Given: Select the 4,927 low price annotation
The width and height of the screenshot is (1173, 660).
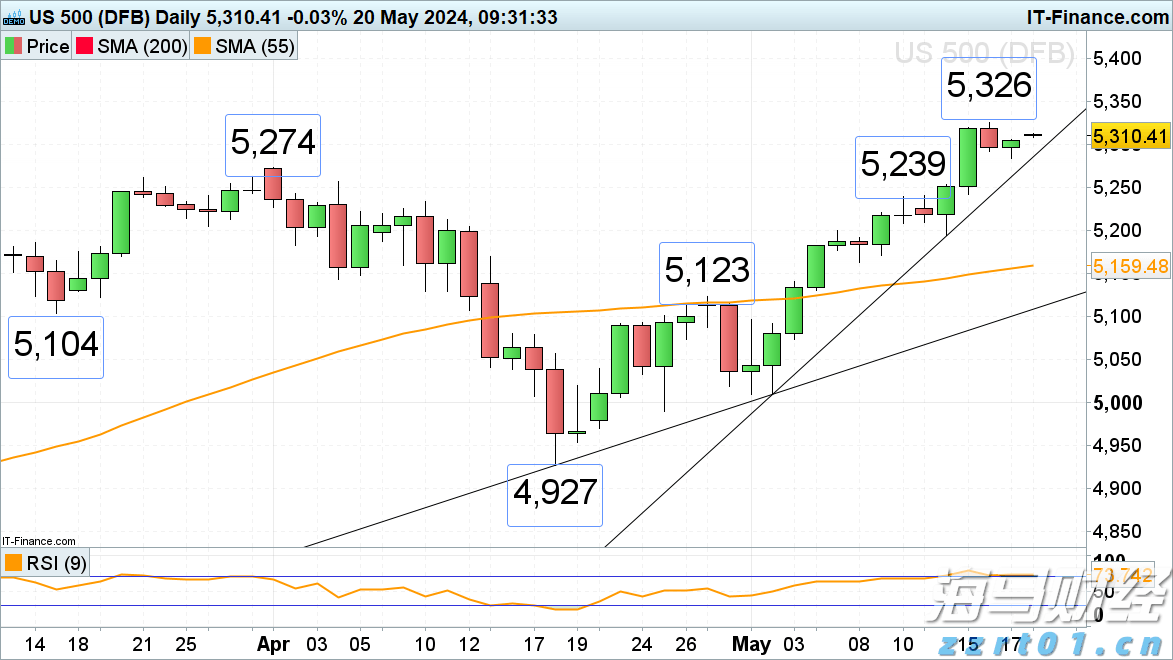Looking at the screenshot, I should (x=555, y=494).
